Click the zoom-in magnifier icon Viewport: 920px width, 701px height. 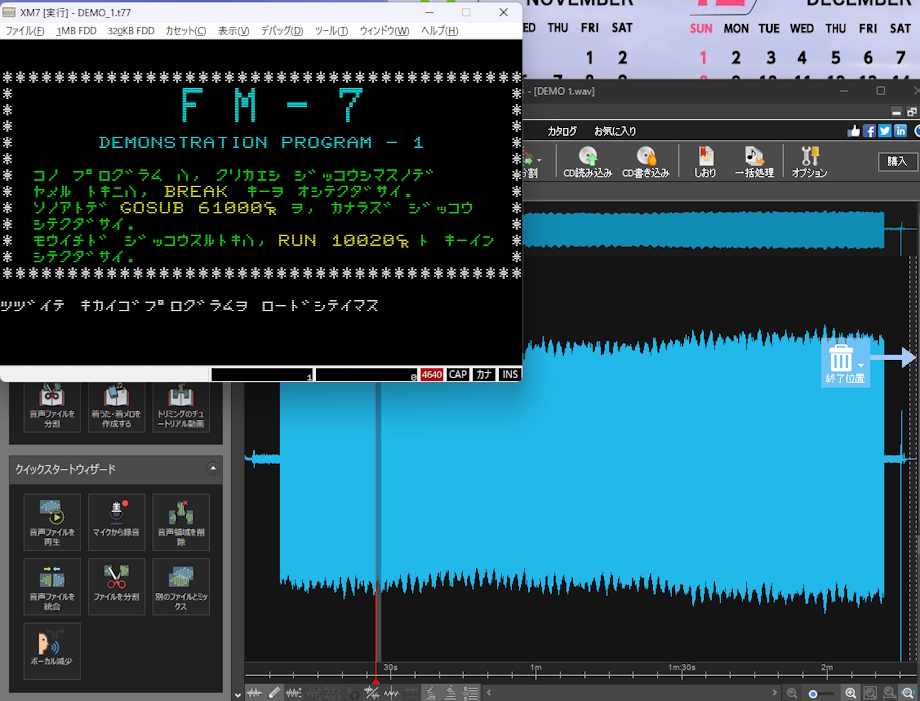point(850,693)
